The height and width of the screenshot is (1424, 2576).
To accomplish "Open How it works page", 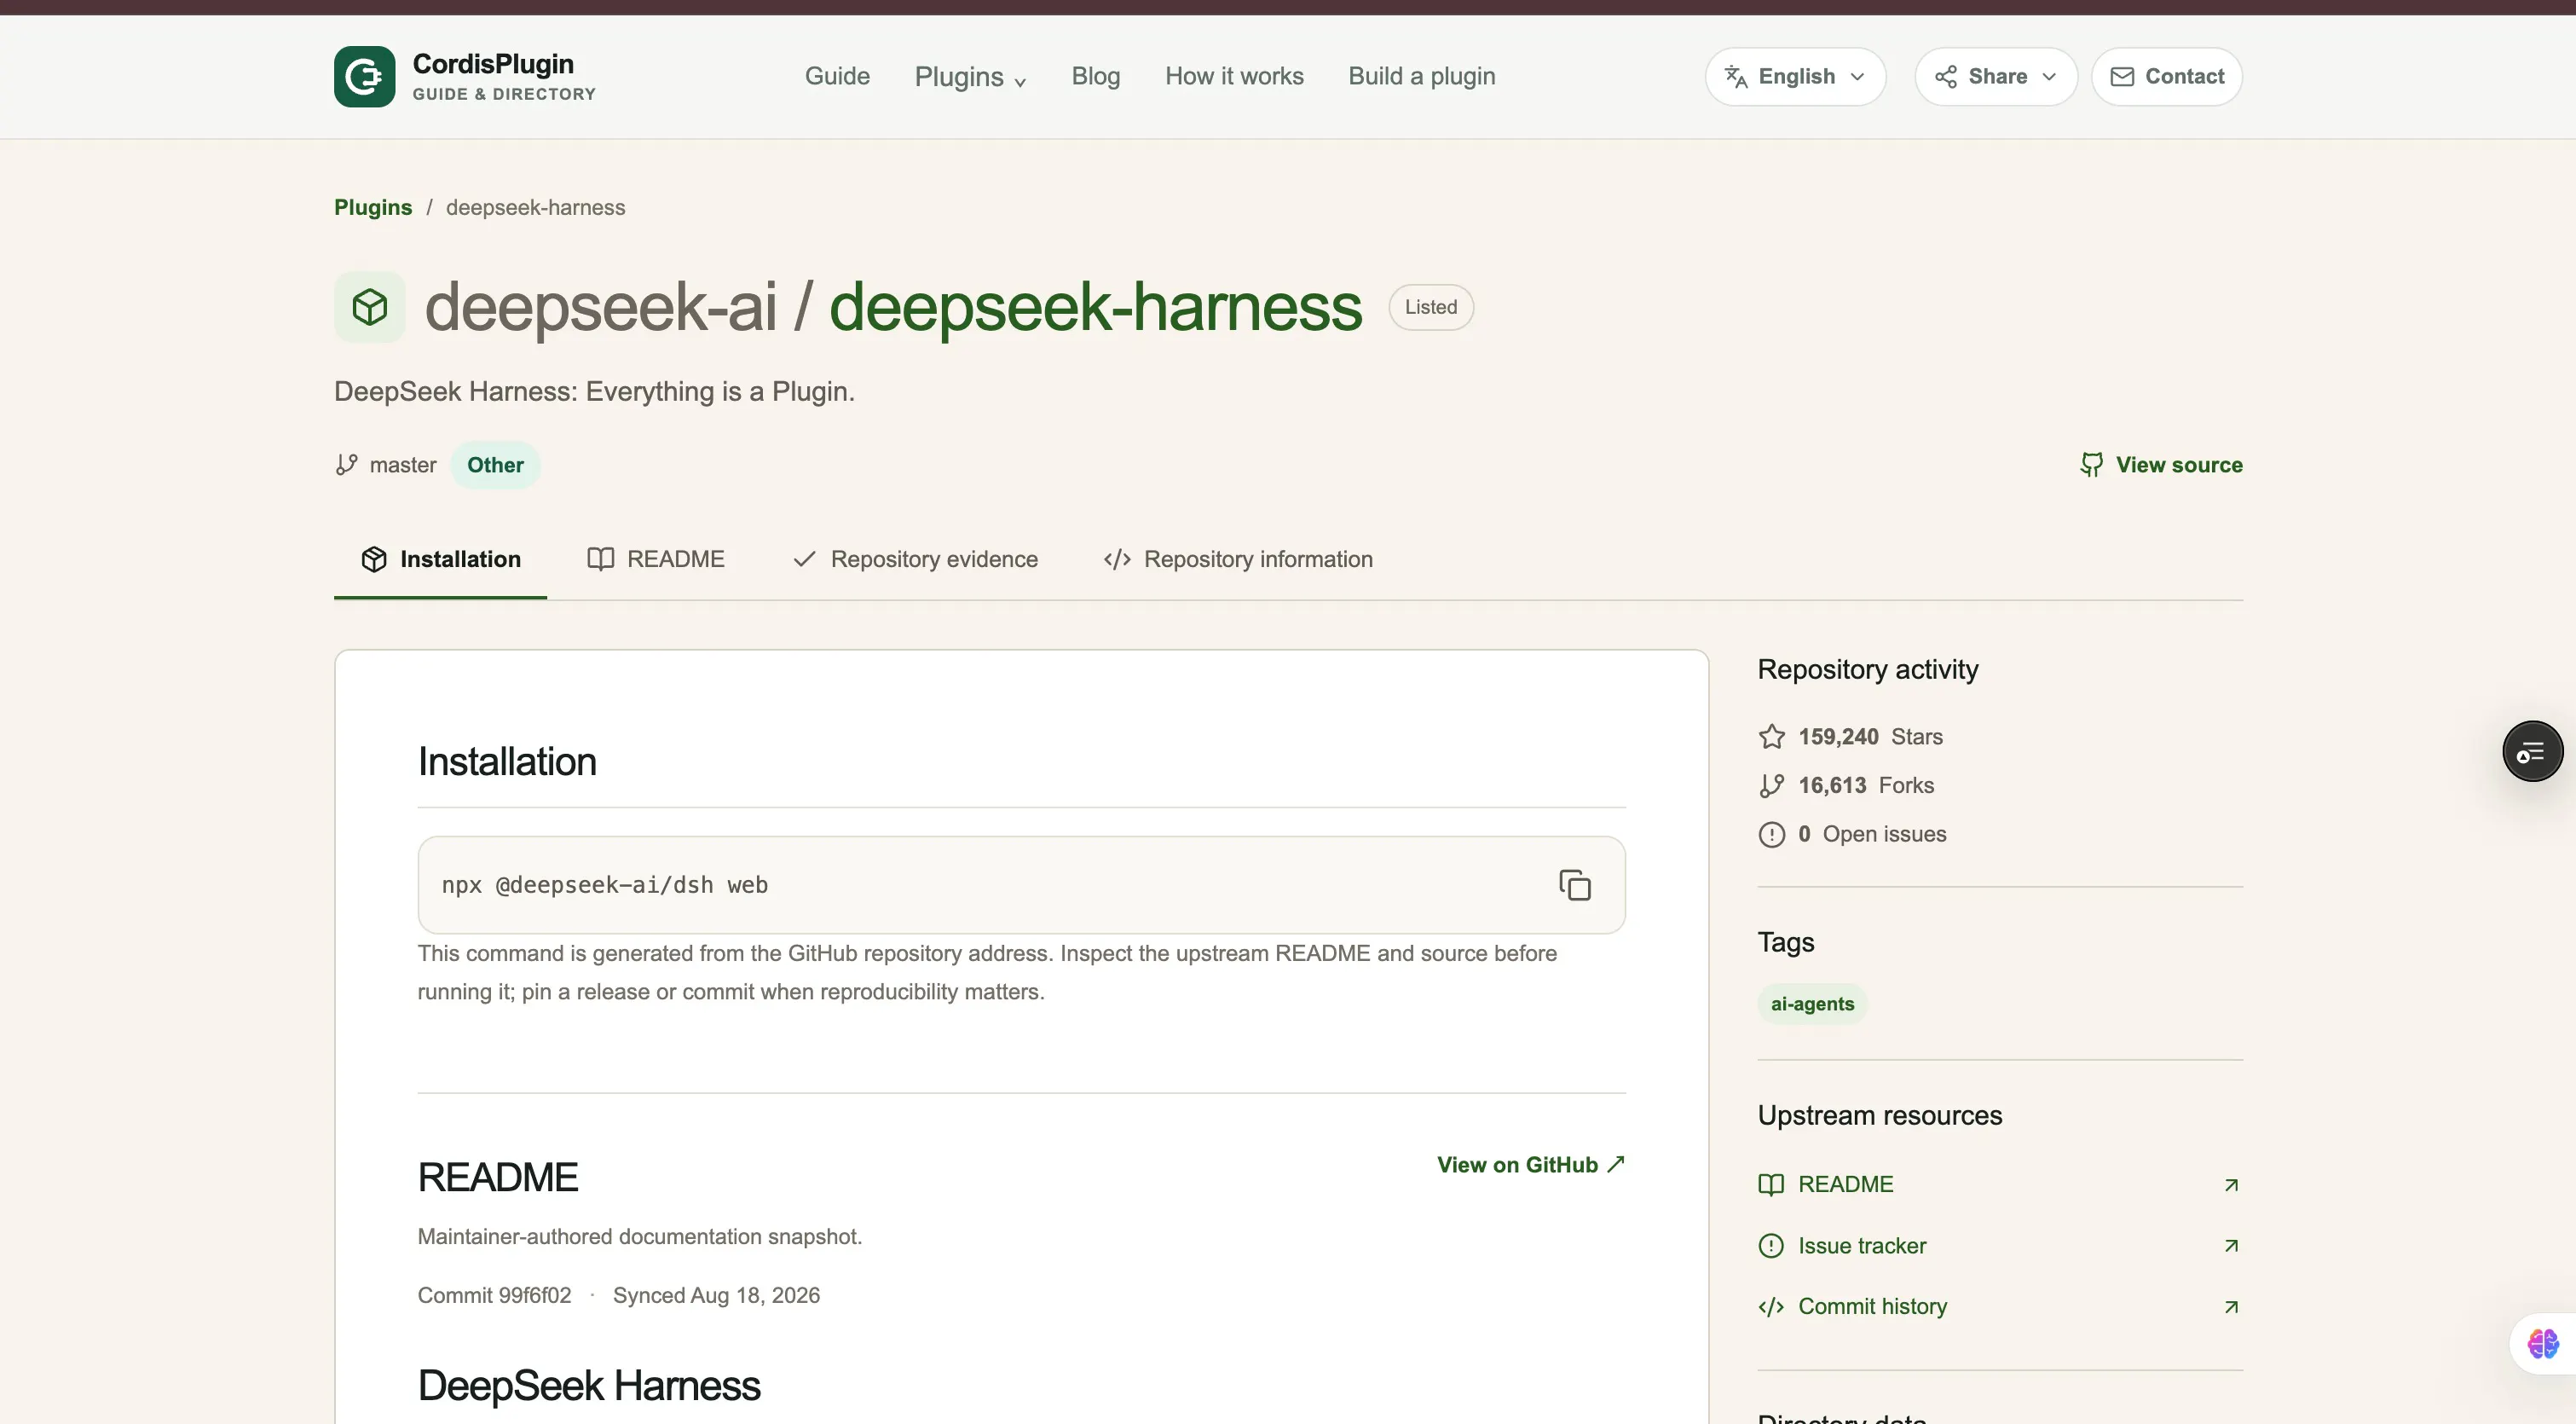I will 1234,77.
